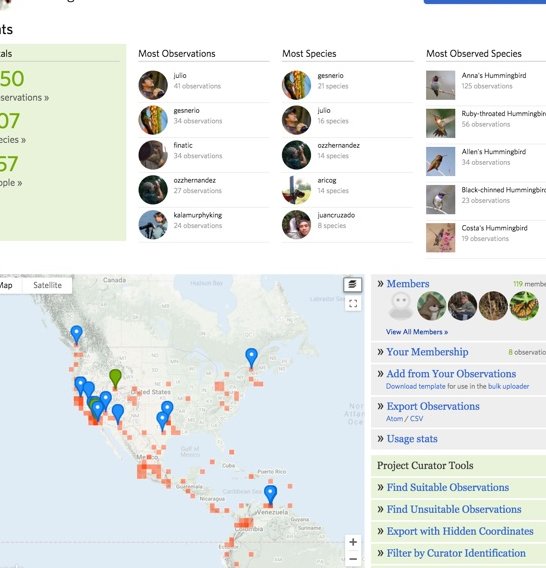
Task: Export observations as CSV
Action: 416,419
